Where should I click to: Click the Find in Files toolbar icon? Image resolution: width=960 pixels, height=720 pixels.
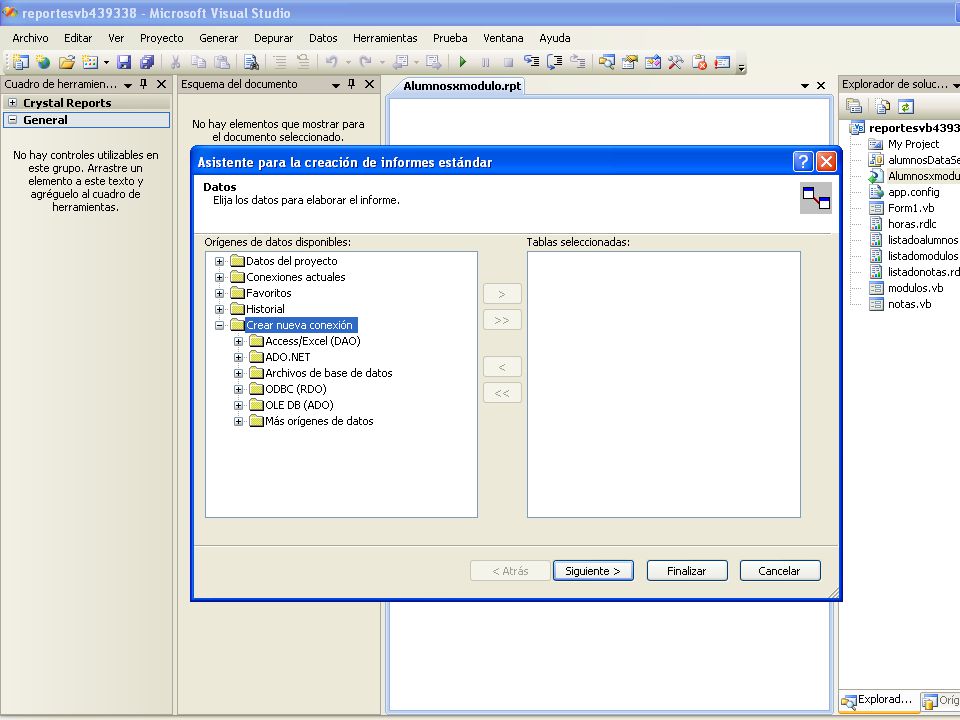click(251, 62)
